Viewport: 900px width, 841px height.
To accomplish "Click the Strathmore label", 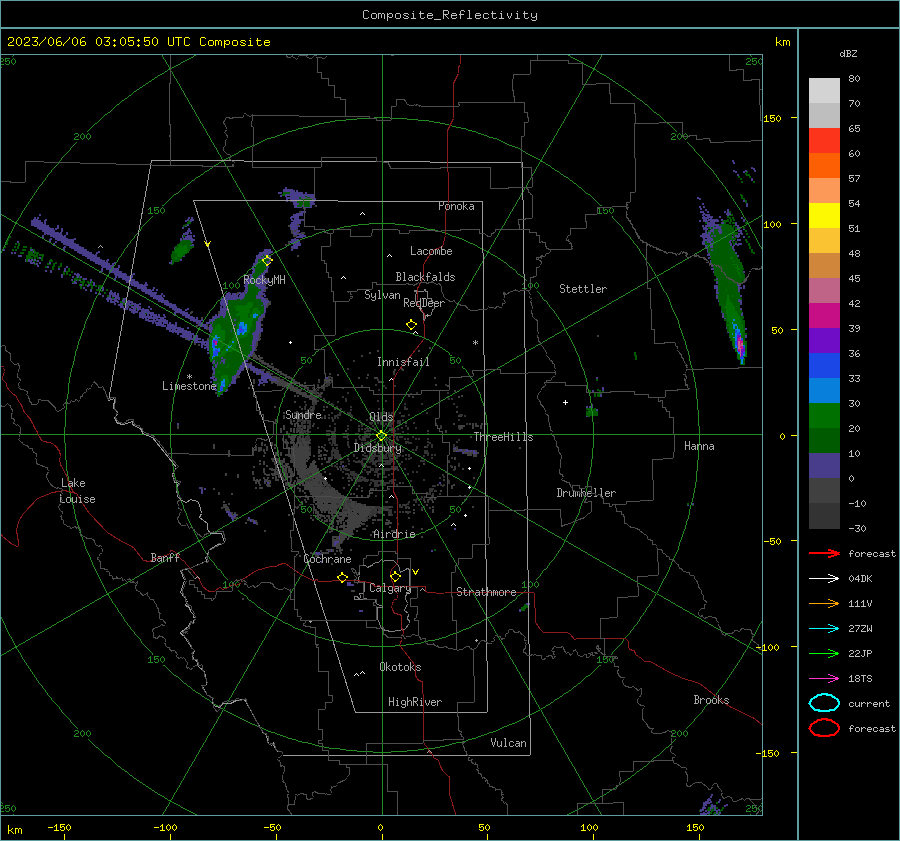I will click(x=486, y=592).
